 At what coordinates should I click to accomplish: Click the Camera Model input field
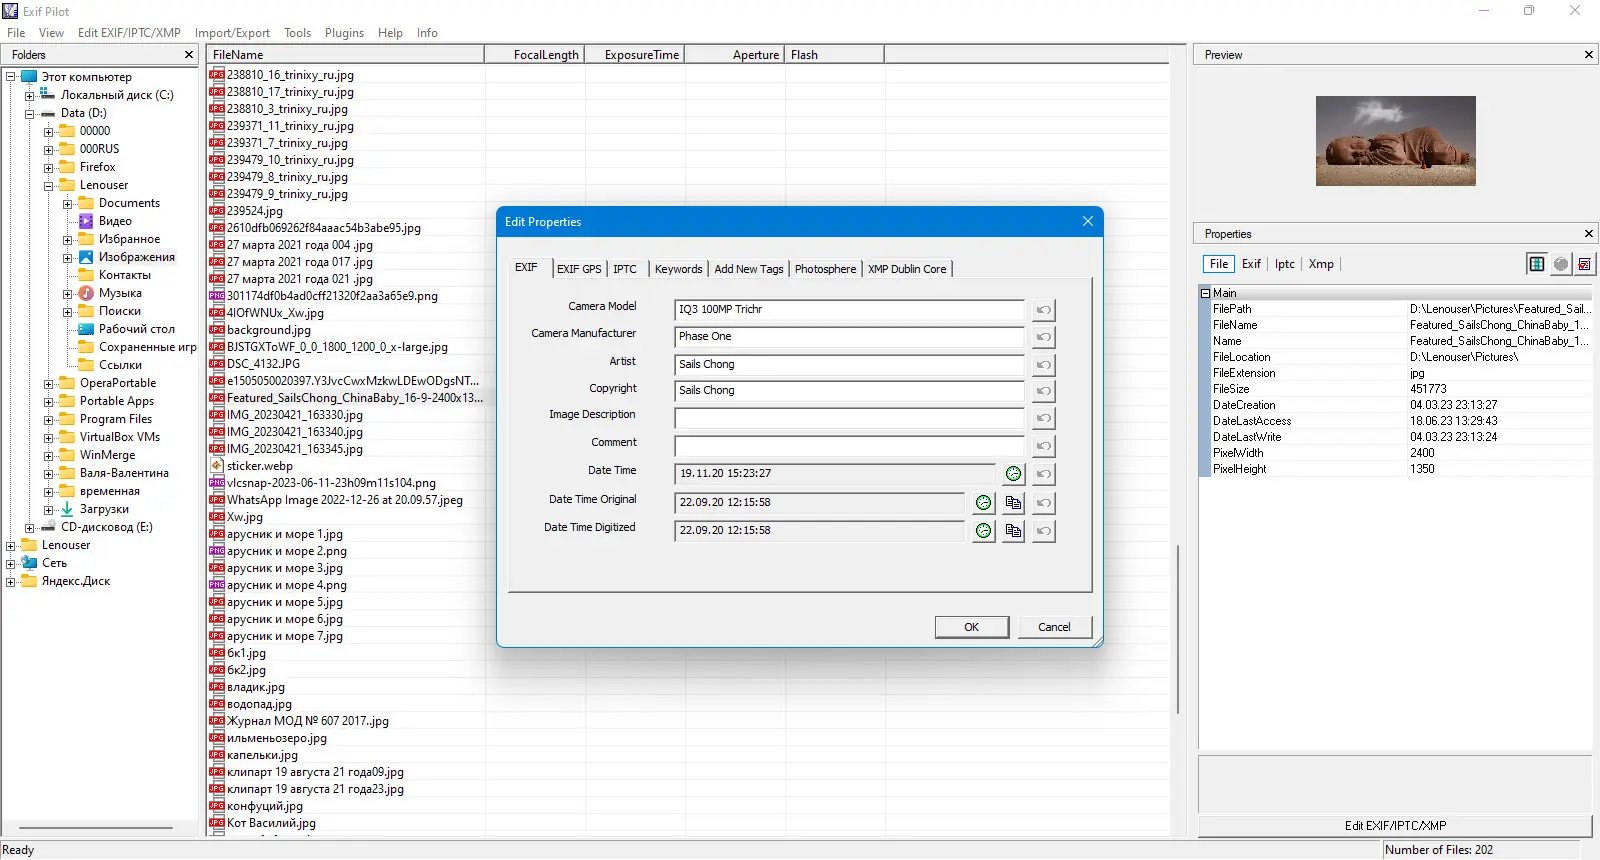[849, 310]
